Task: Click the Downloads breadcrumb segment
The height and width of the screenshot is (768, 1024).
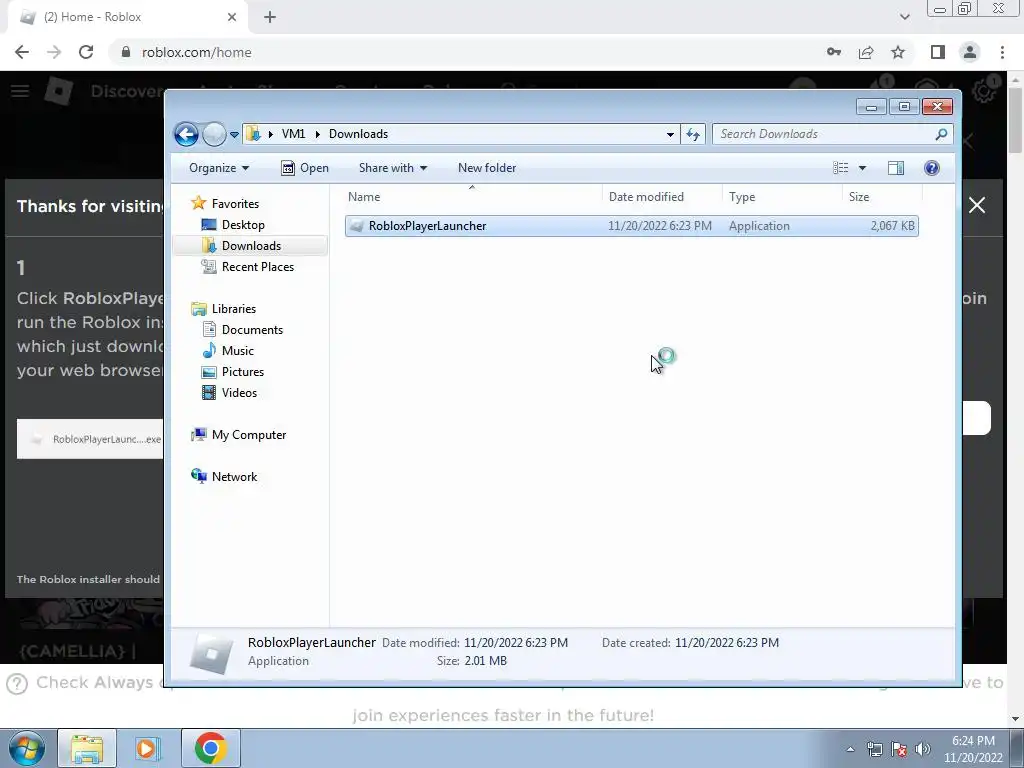Action: pos(359,134)
